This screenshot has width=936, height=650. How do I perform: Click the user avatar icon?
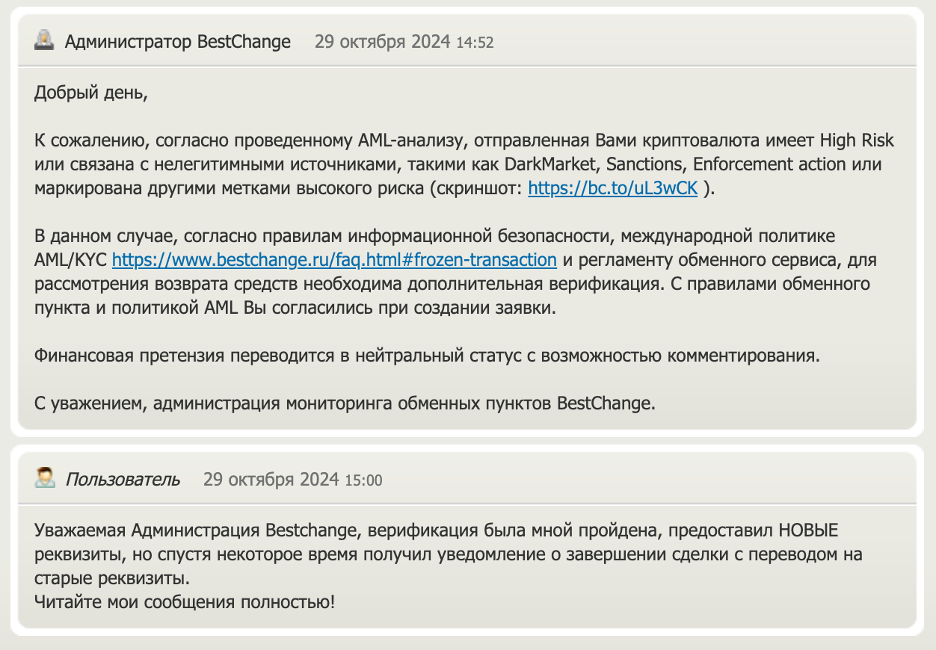(45, 478)
